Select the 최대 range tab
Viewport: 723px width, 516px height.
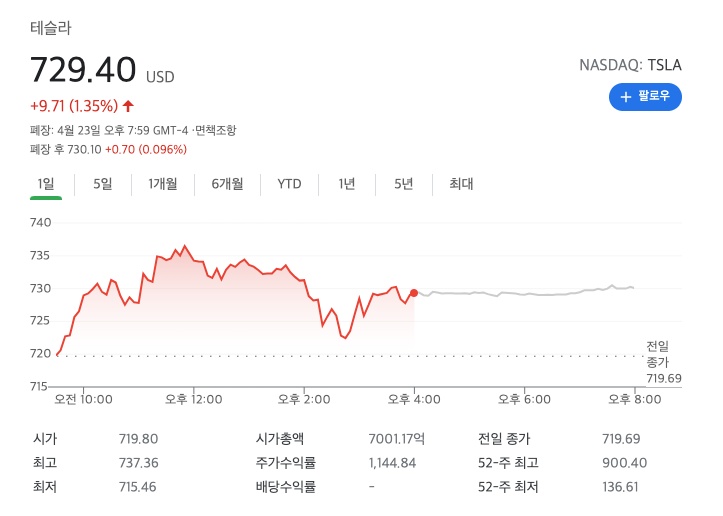(x=461, y=183)
